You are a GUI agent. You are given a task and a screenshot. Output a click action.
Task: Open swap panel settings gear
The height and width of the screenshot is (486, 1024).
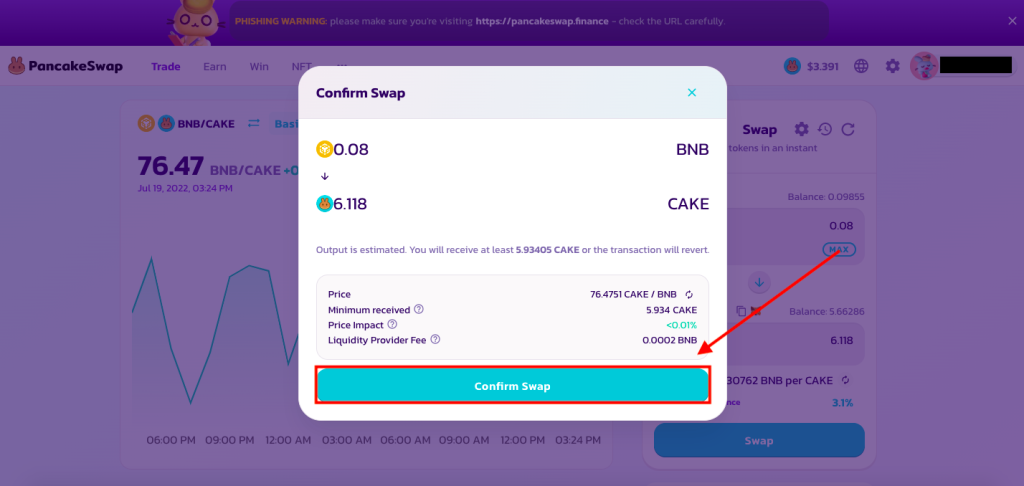point(801,129)
